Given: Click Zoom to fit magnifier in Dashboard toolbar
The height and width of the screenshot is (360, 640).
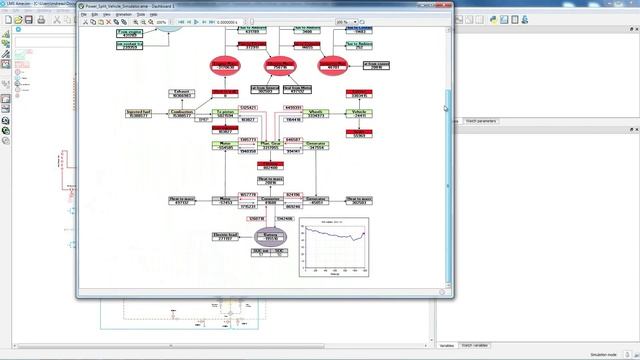Looking at the screenshot, I should (x=151, y=22).
